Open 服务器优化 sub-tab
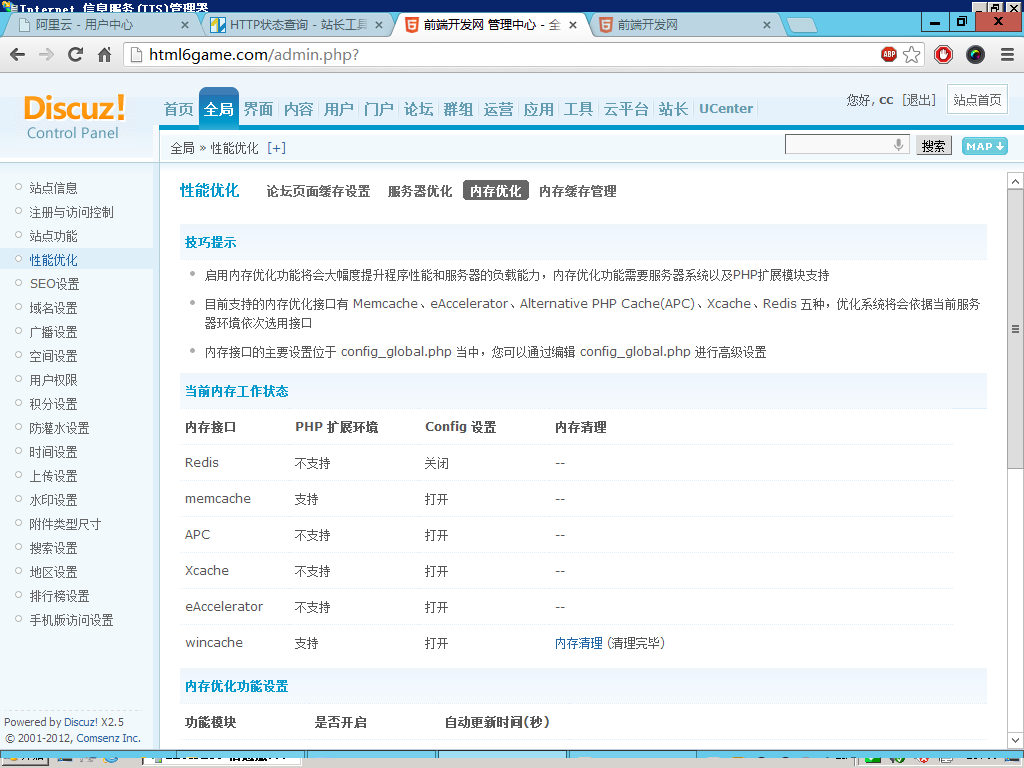 [x=420, y=191]
